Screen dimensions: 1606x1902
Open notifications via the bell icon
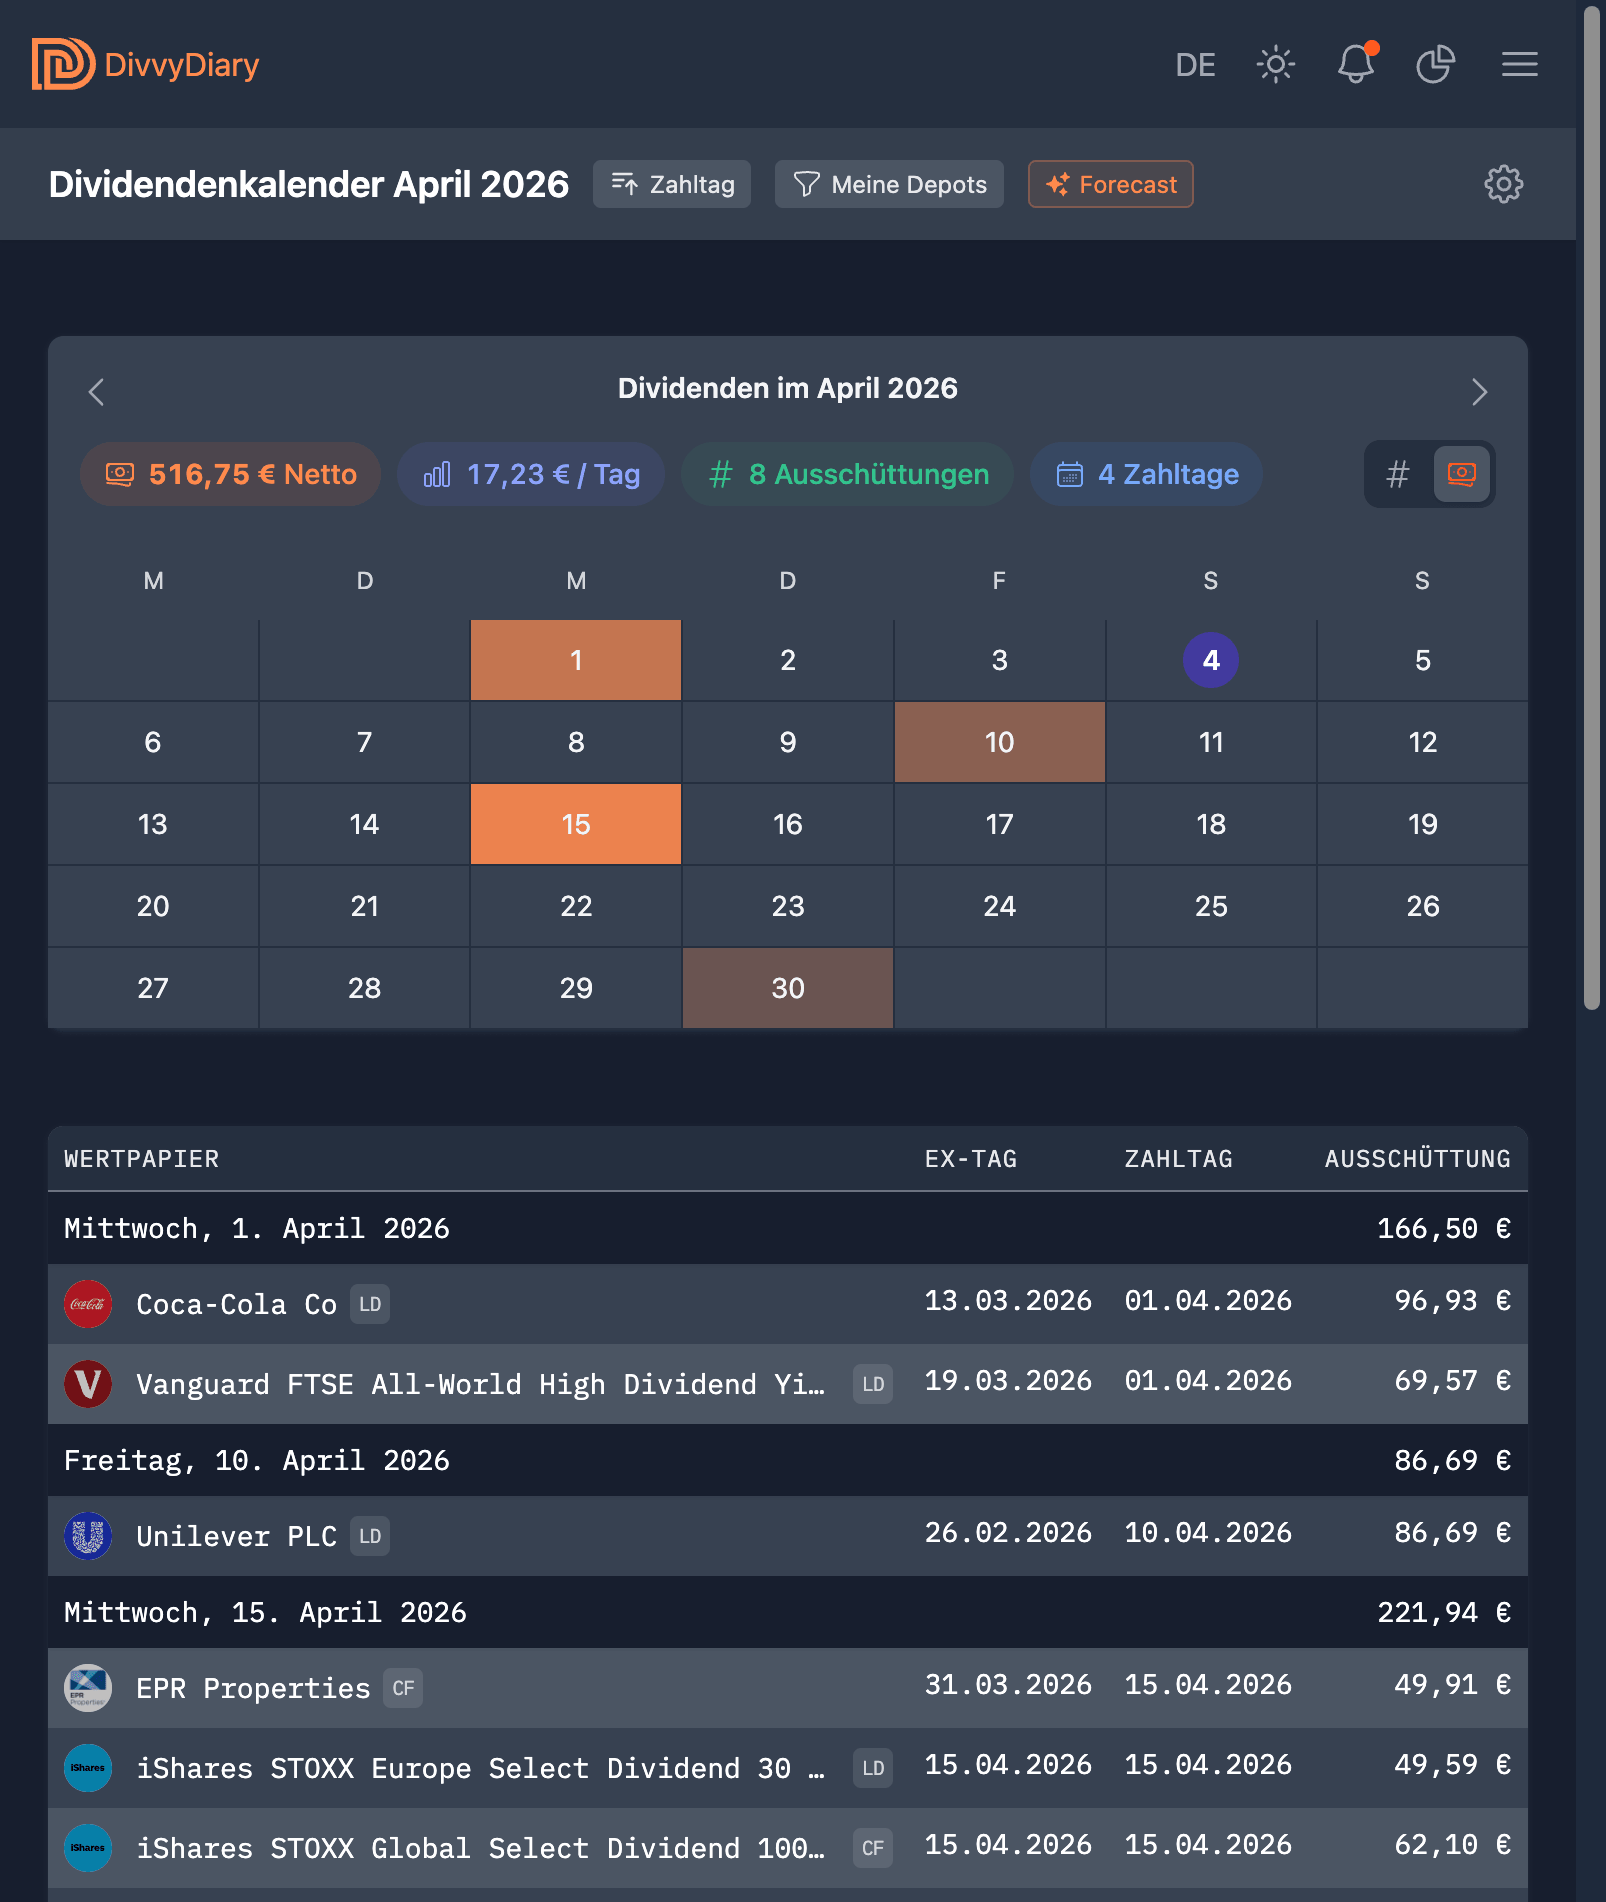[1356, 64]
